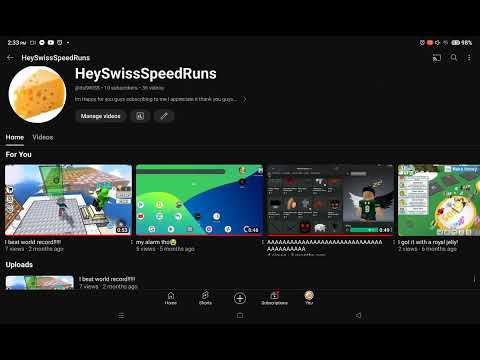Image resolution: width=480 pixels, height=360 pixels.
Task: Open menu for 'I beat world record' card
Action: click(x=132, y=242)
